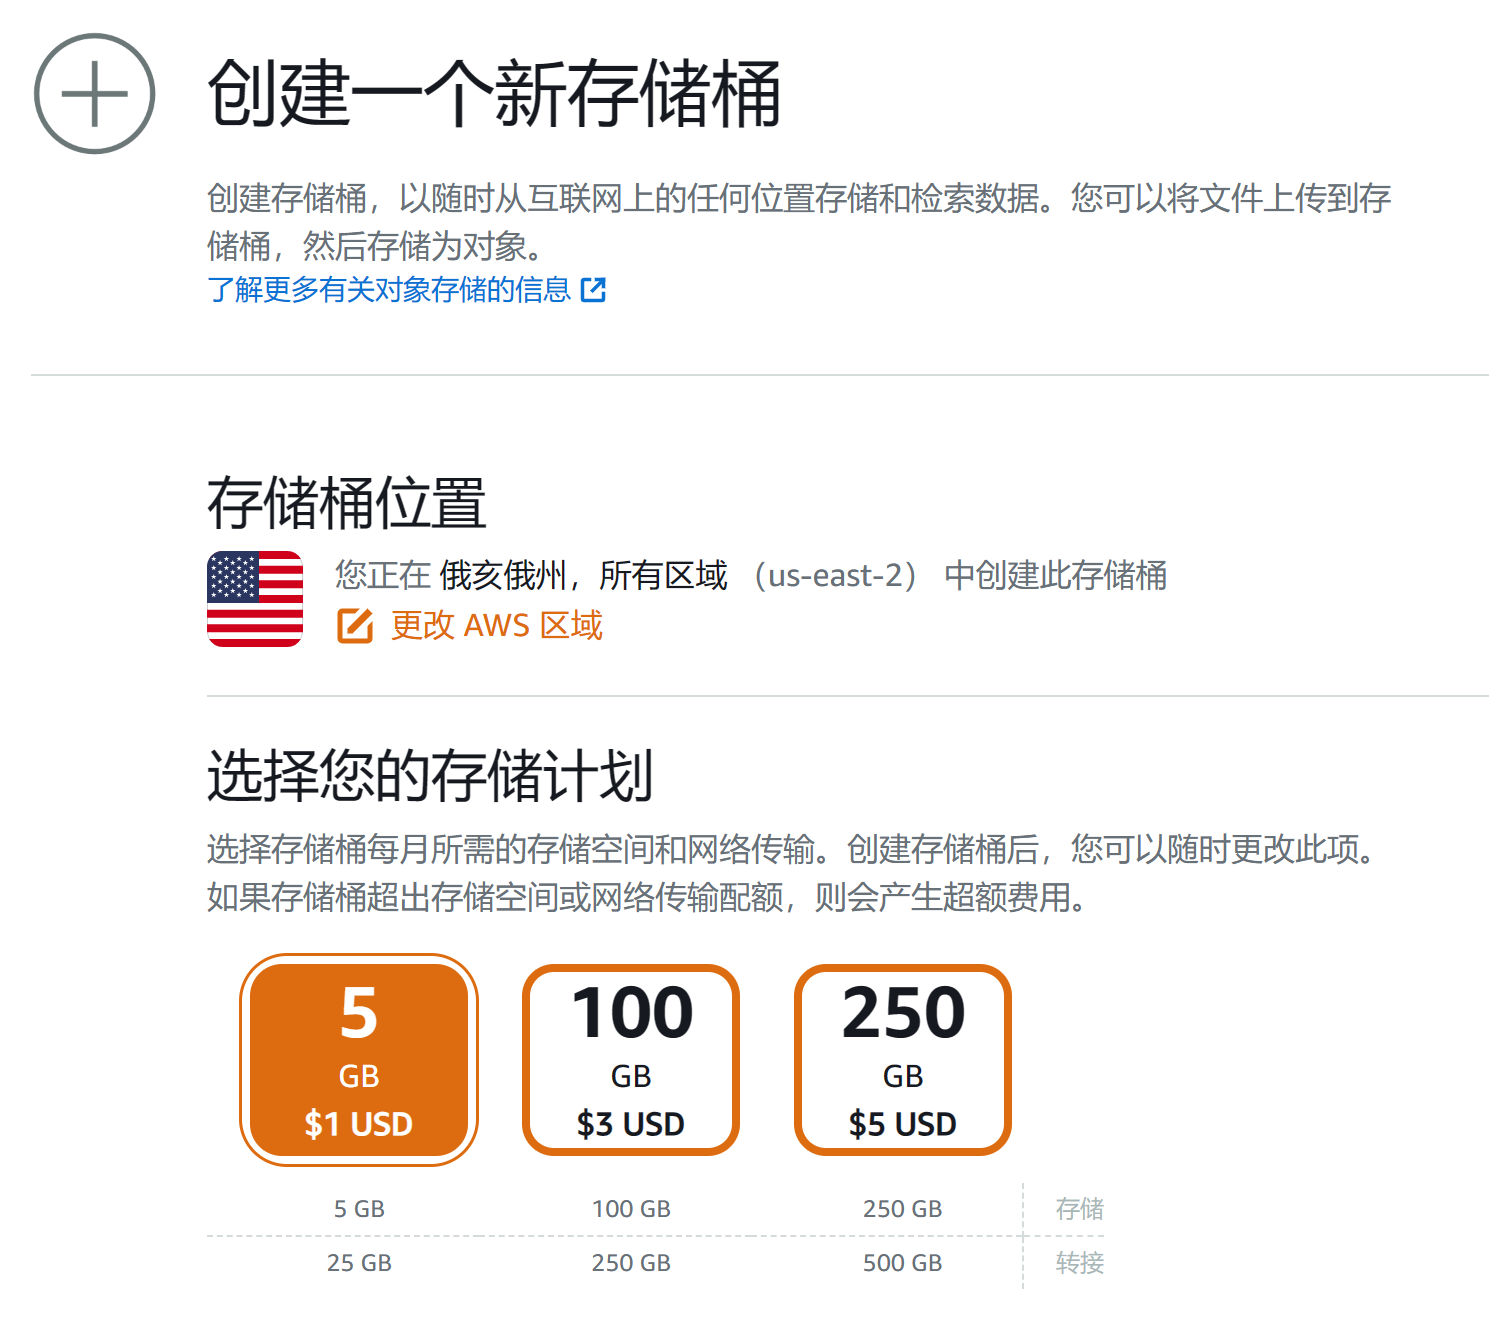The image size is (1489, 1320).
Task: Click the orange edit pencil icon
Action: point(354,626)
